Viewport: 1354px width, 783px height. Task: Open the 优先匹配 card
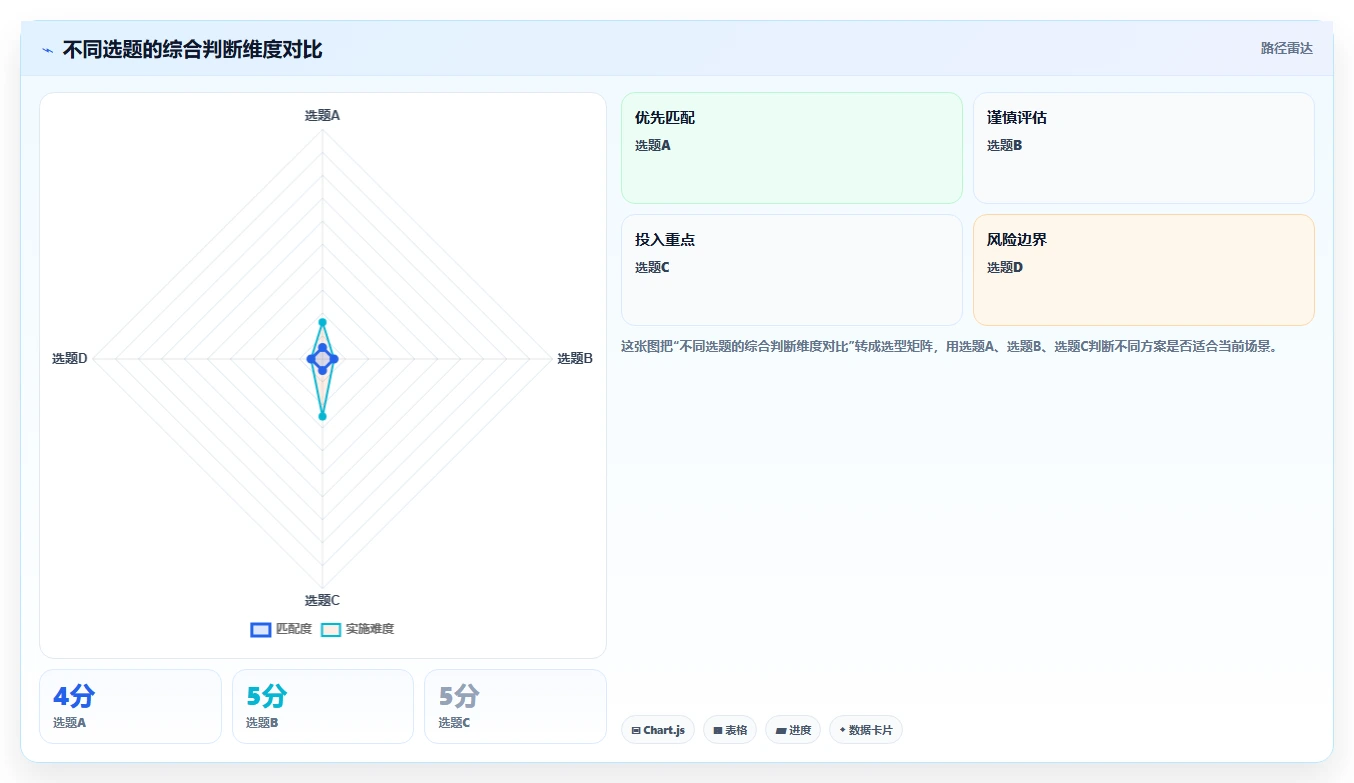[792, 148]
